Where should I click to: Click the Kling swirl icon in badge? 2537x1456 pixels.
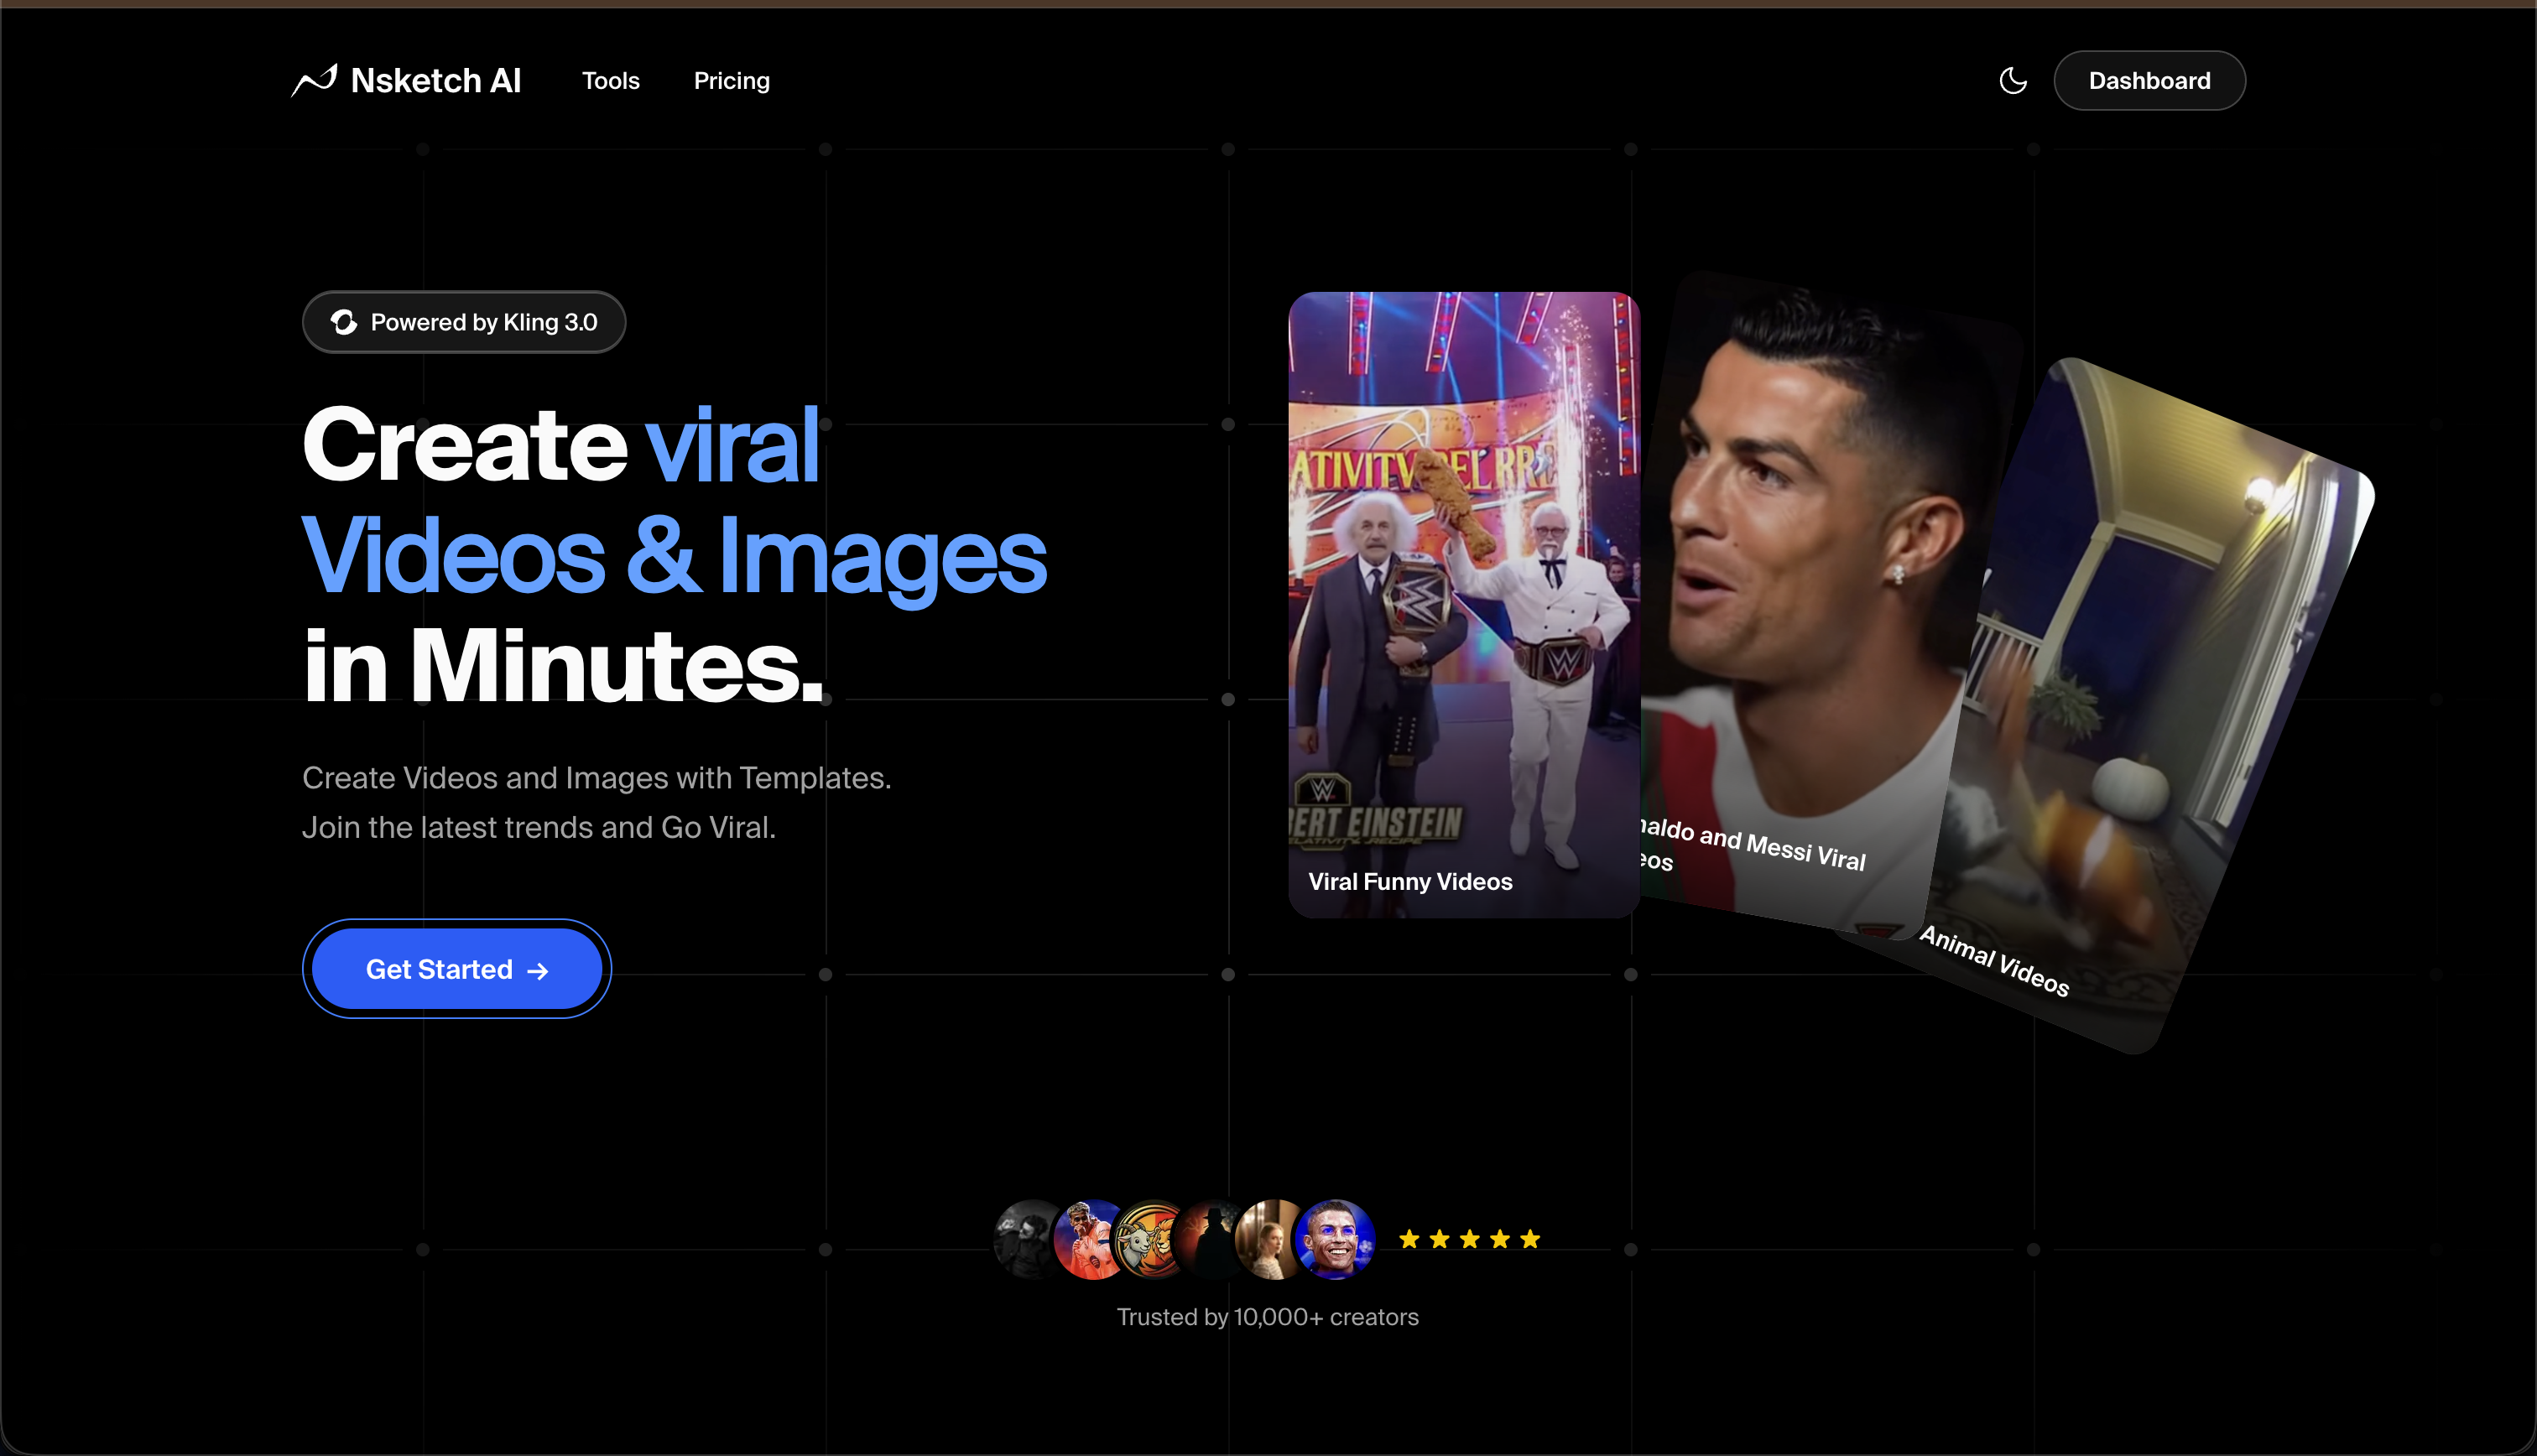click(x=343, y=322)
